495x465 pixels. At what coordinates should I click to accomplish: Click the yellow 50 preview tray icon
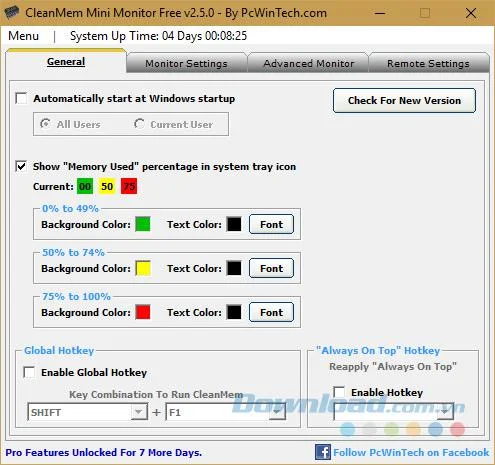(x=107, y=186)
